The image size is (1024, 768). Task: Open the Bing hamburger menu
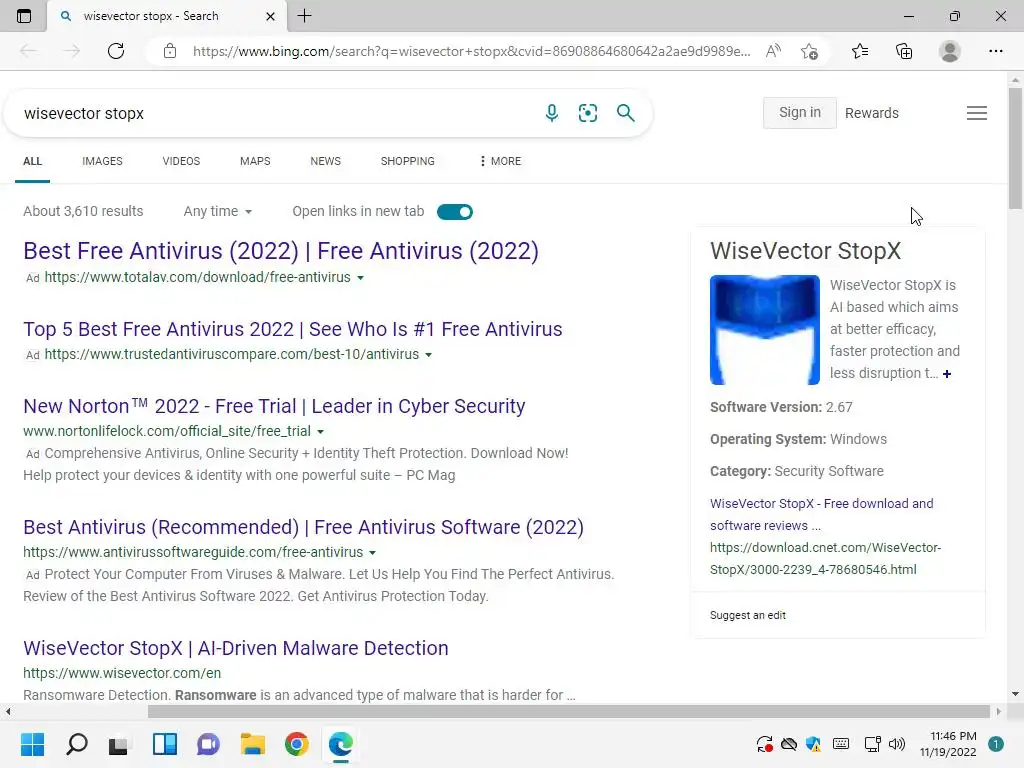point(977,113)
